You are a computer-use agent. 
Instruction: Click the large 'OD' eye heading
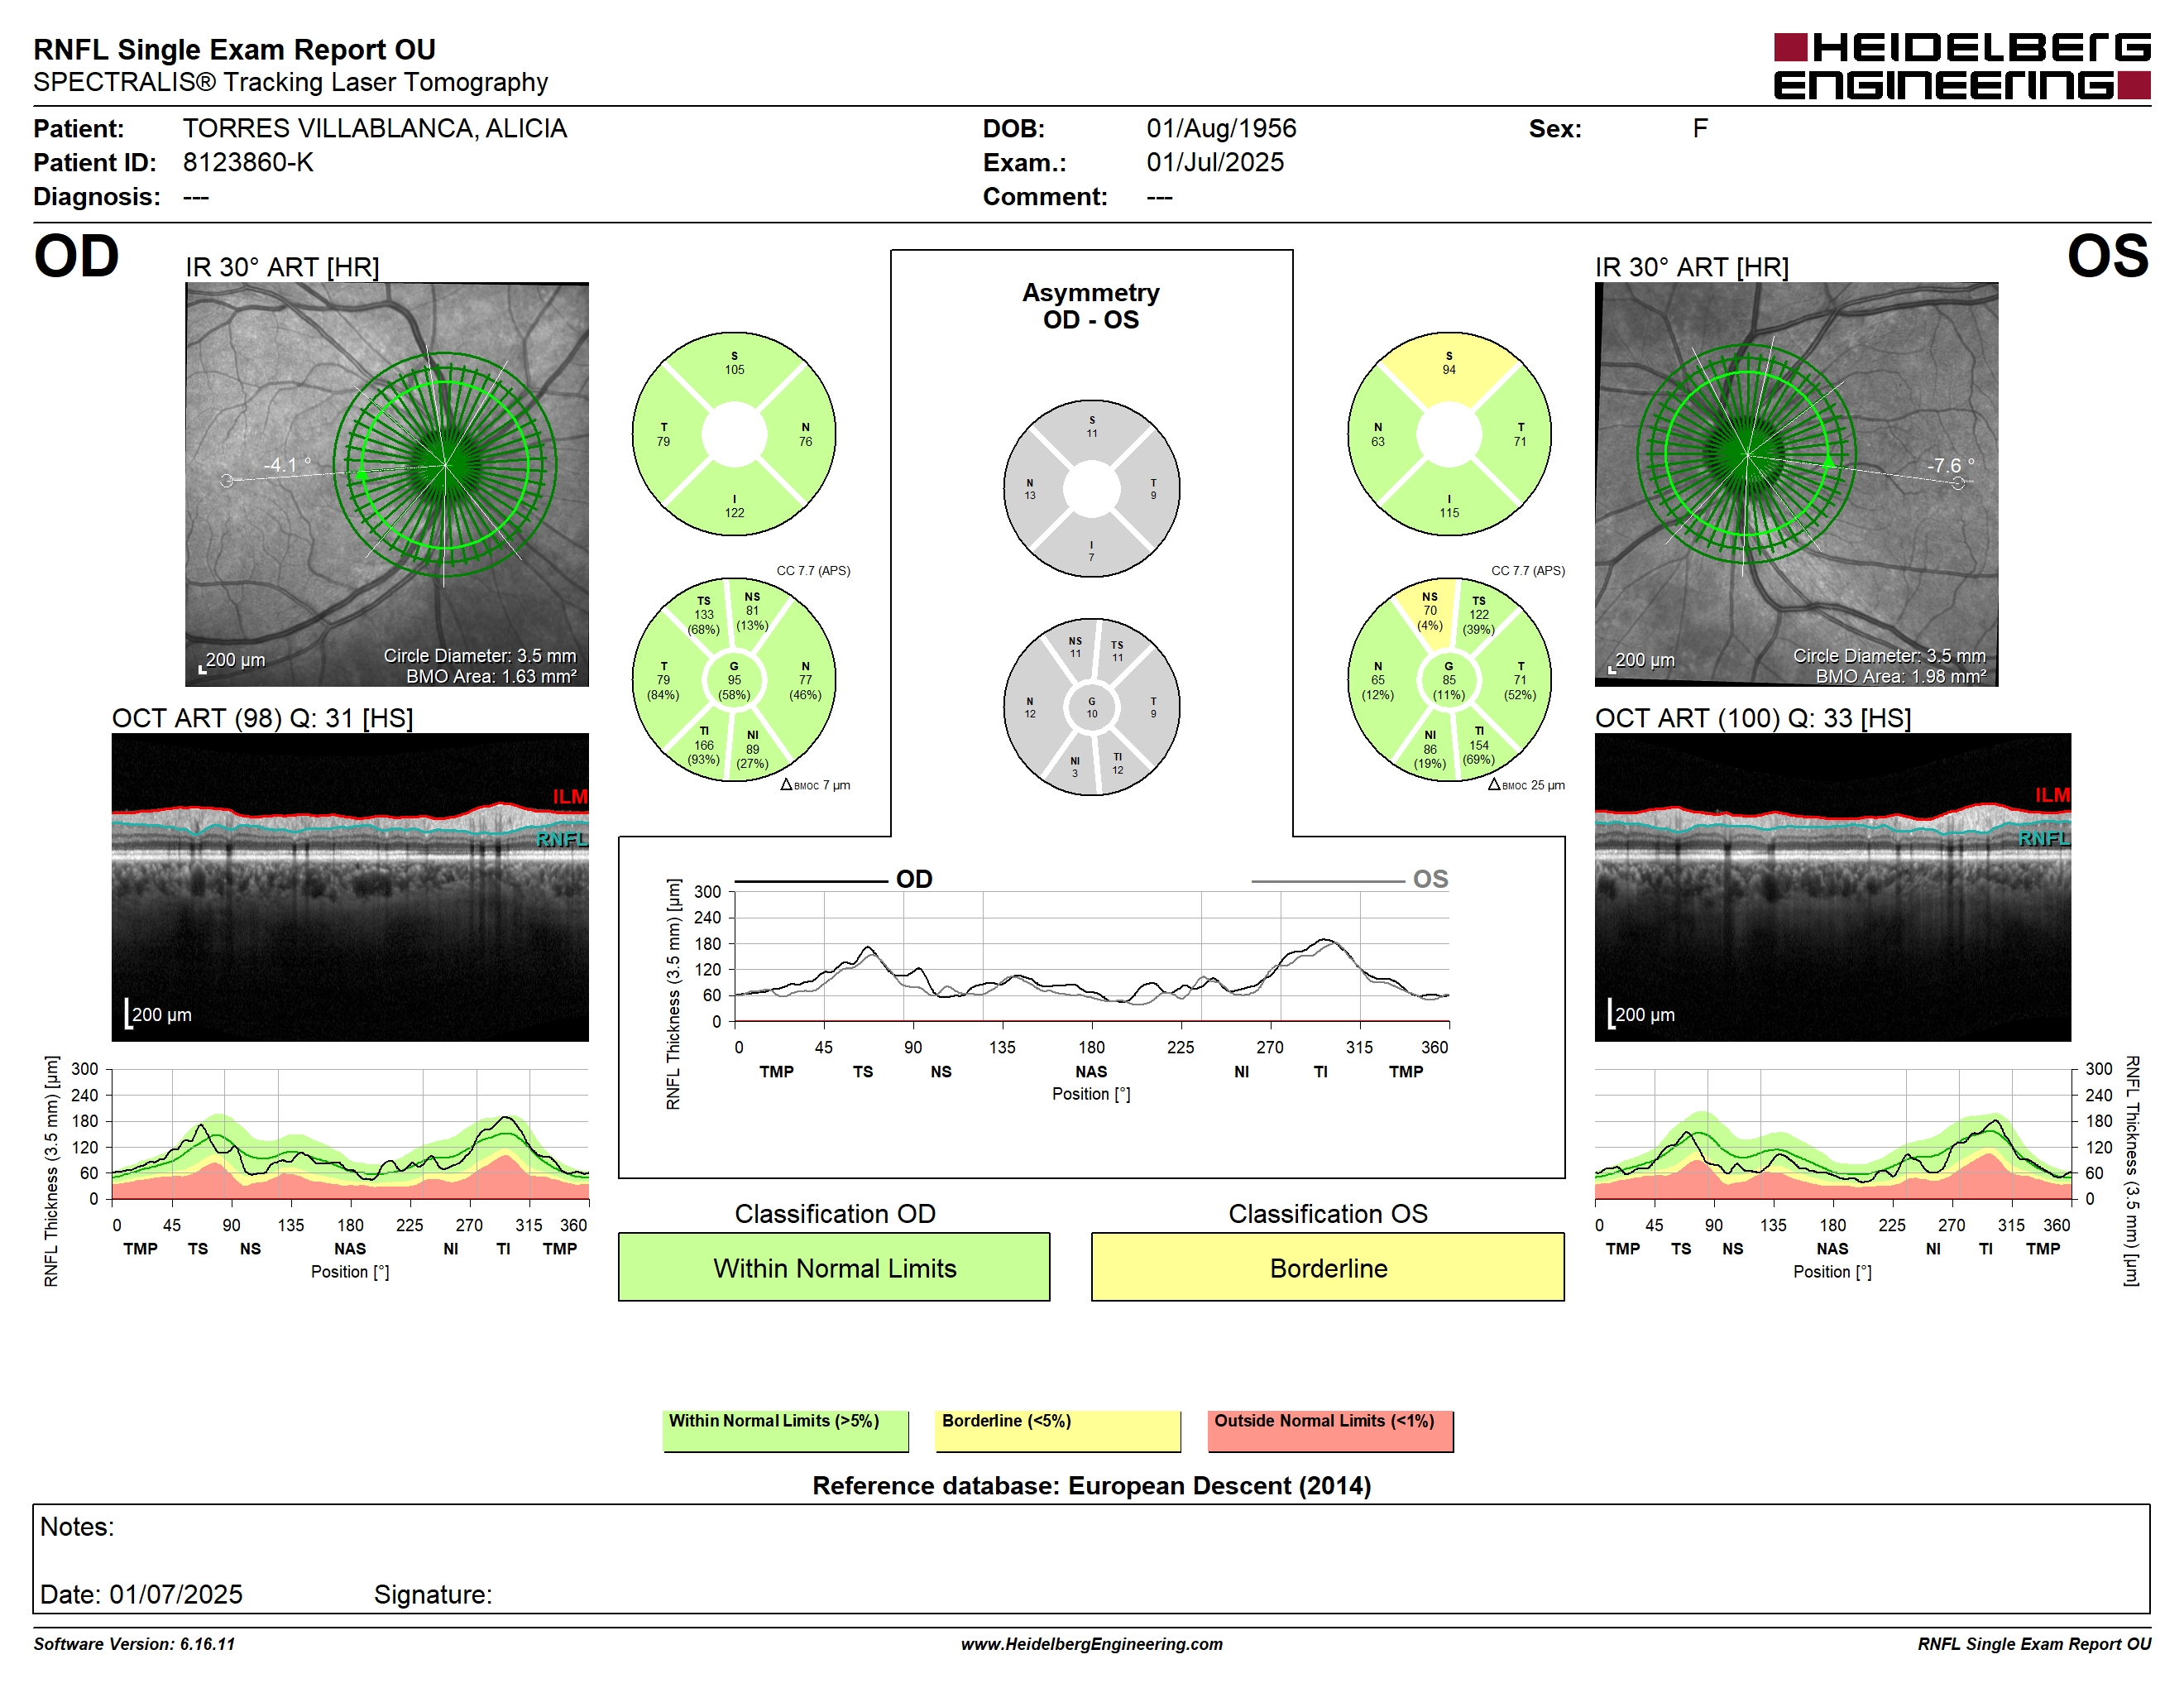[76, 256]
